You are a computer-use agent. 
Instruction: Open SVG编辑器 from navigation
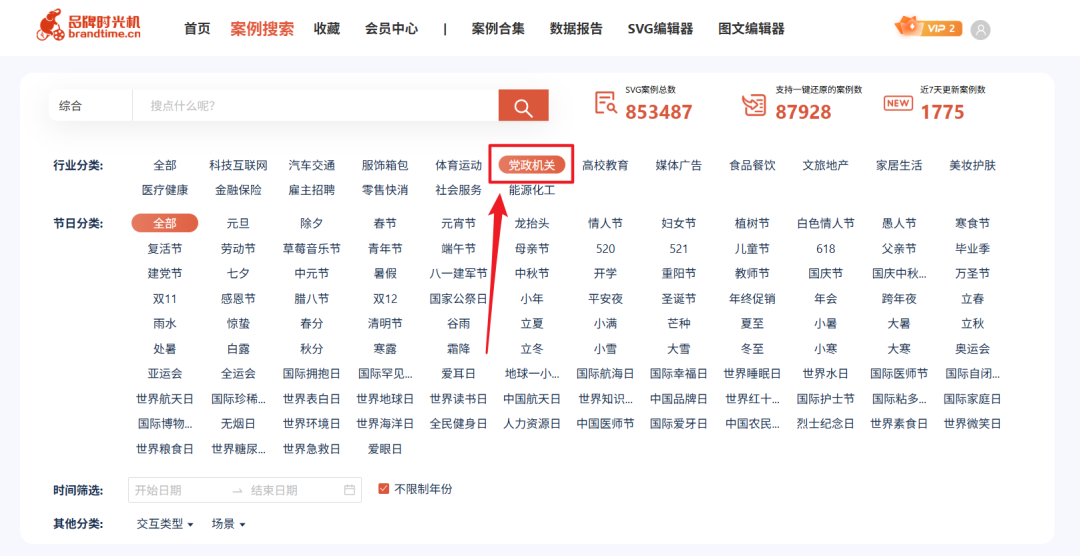tap(660, 29)
